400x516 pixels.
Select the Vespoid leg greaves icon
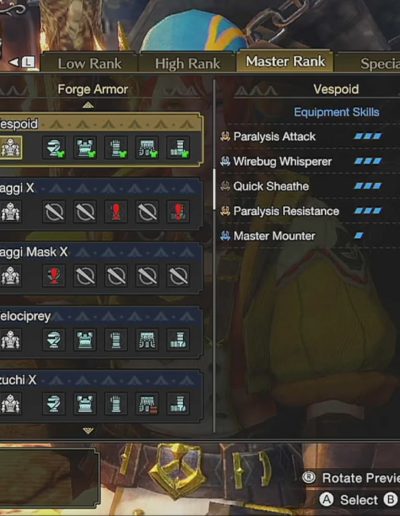tap(178, 147)
